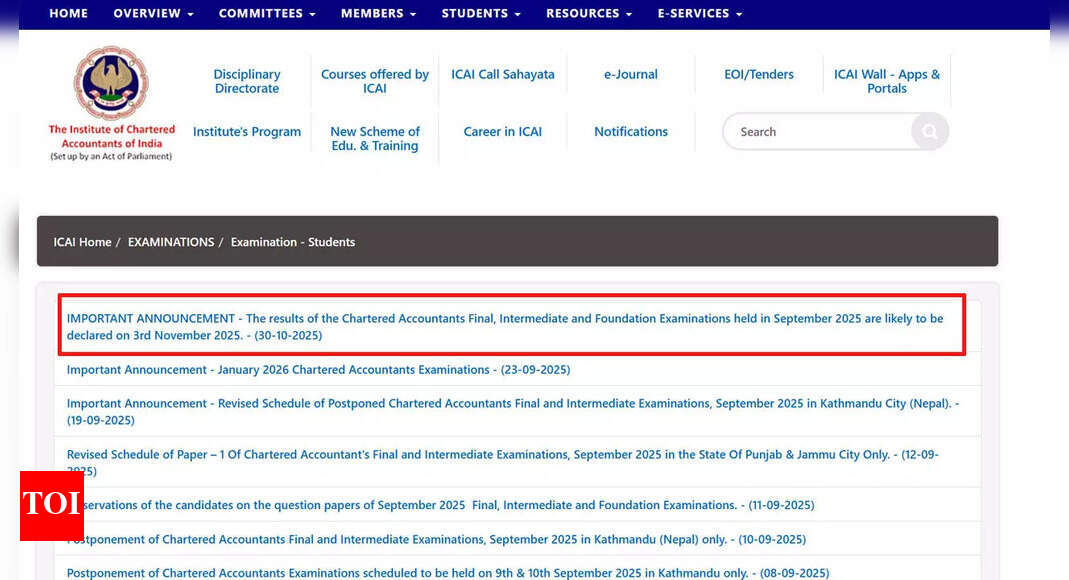Open Courses offered by ICAI
1069x580 pixels.
coord(374,81)
